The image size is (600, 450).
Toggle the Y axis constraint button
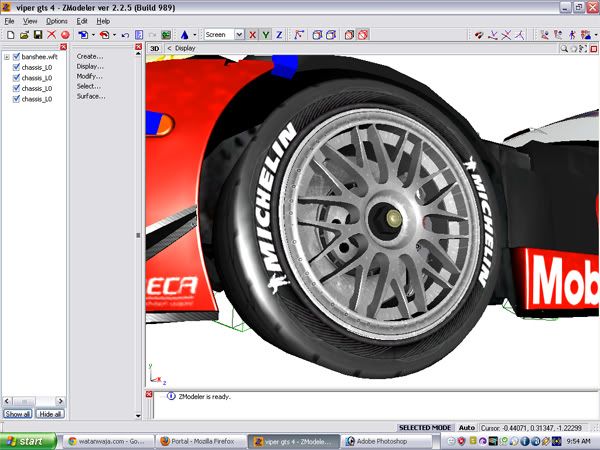tap(266, 34)
